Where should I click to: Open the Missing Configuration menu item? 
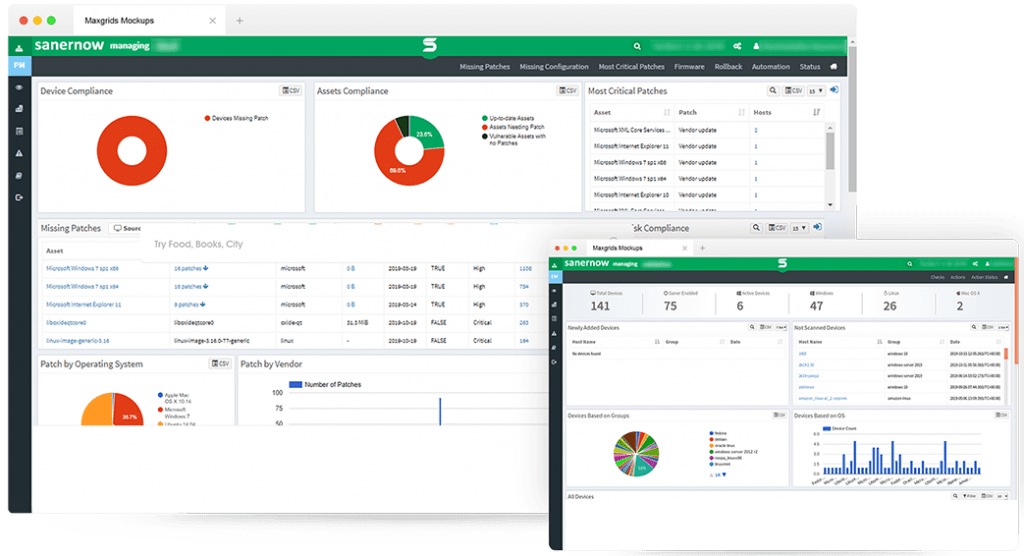coord(554,67)
